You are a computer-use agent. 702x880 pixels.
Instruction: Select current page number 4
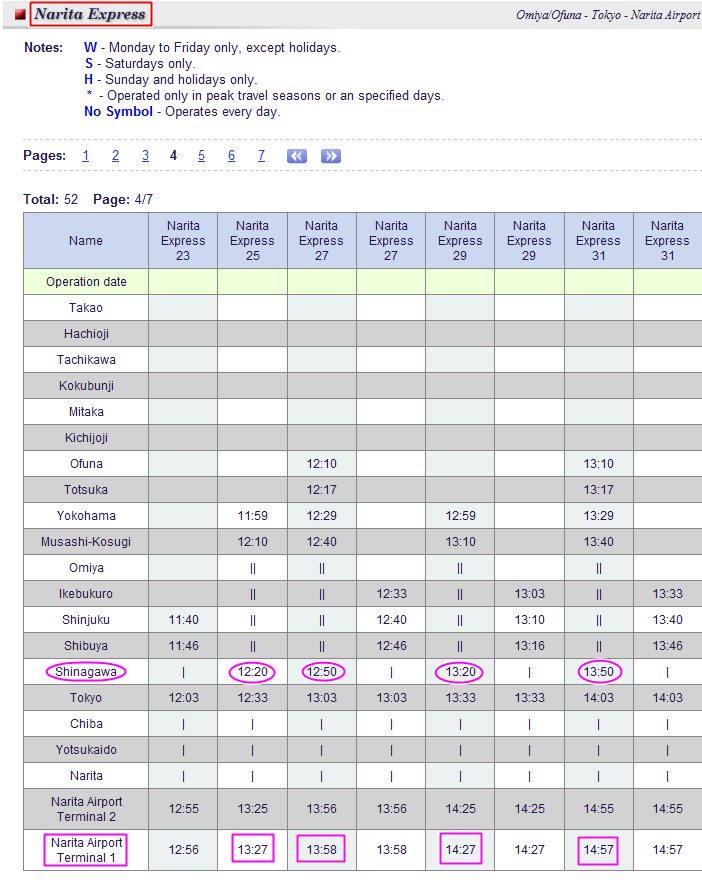coord(173,155)
